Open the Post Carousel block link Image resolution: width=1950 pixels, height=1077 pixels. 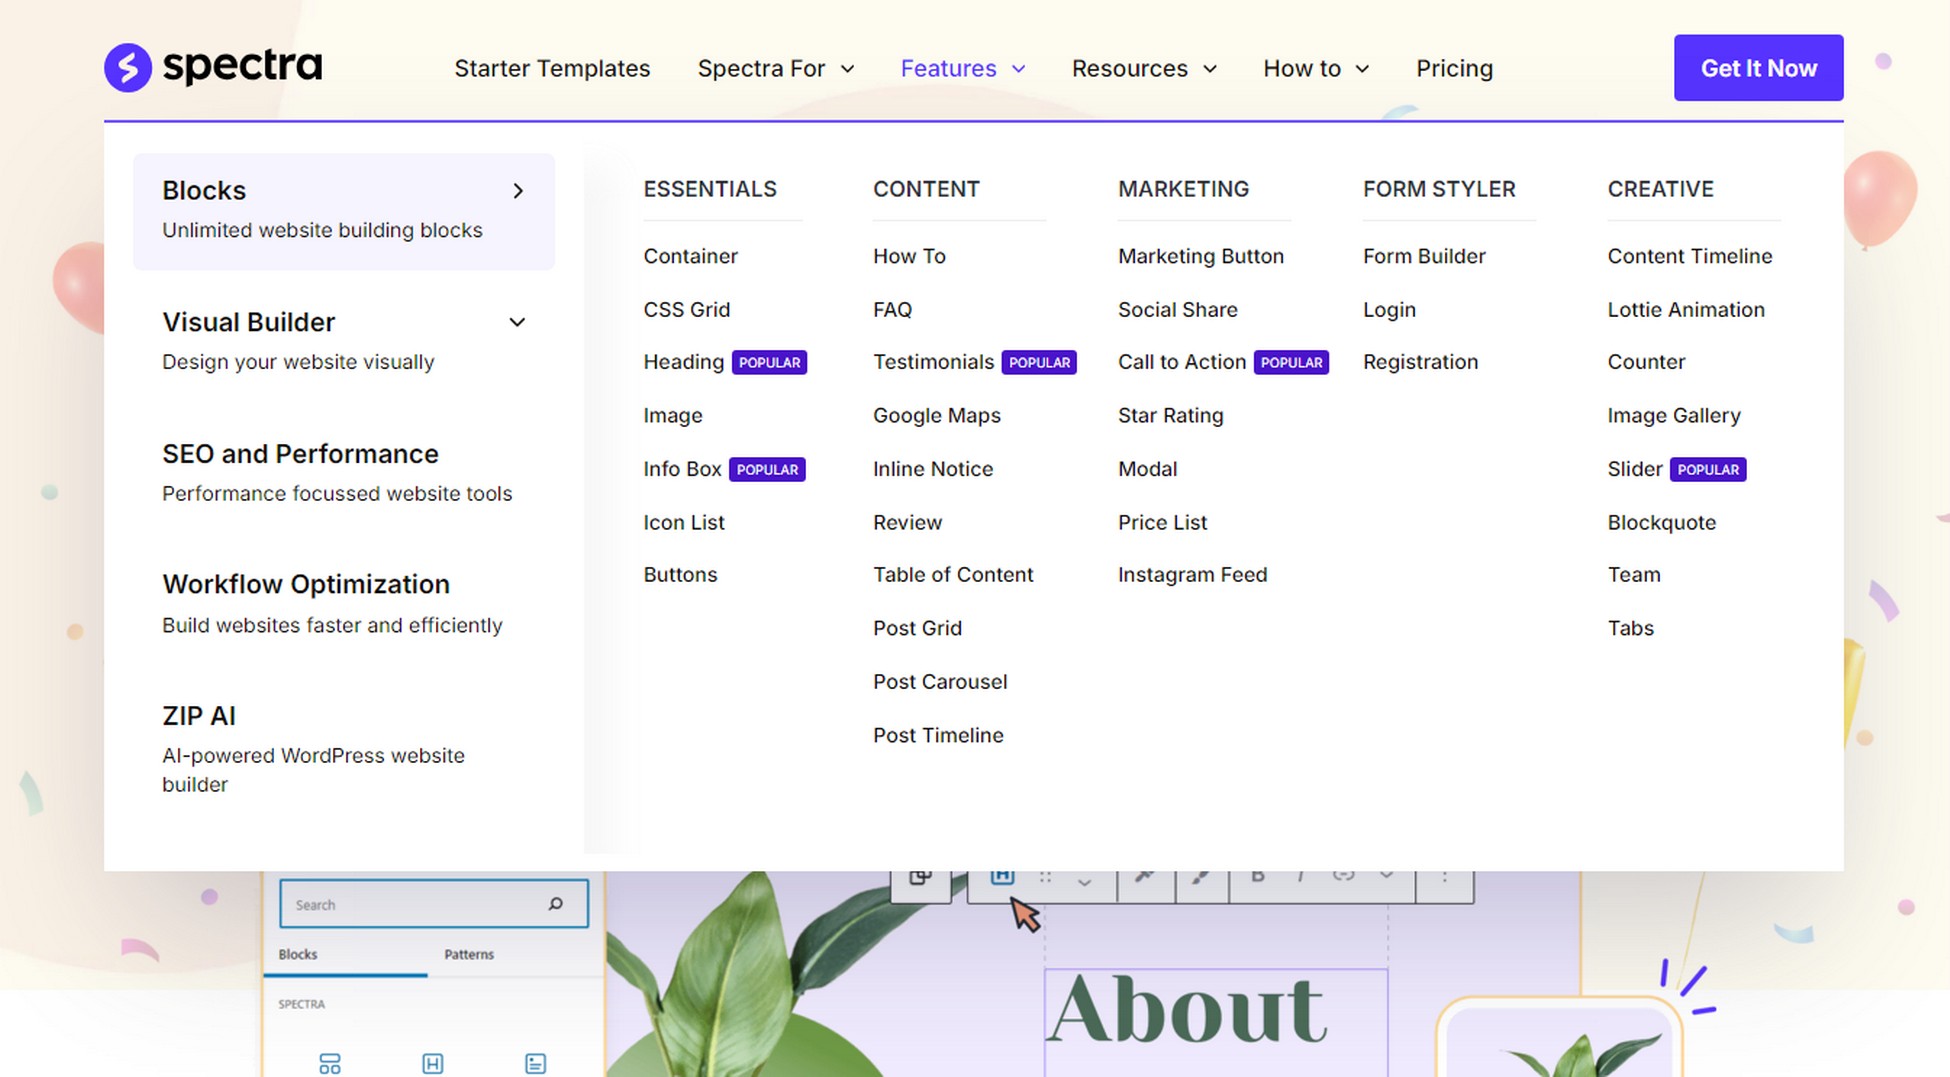point(940,682)
